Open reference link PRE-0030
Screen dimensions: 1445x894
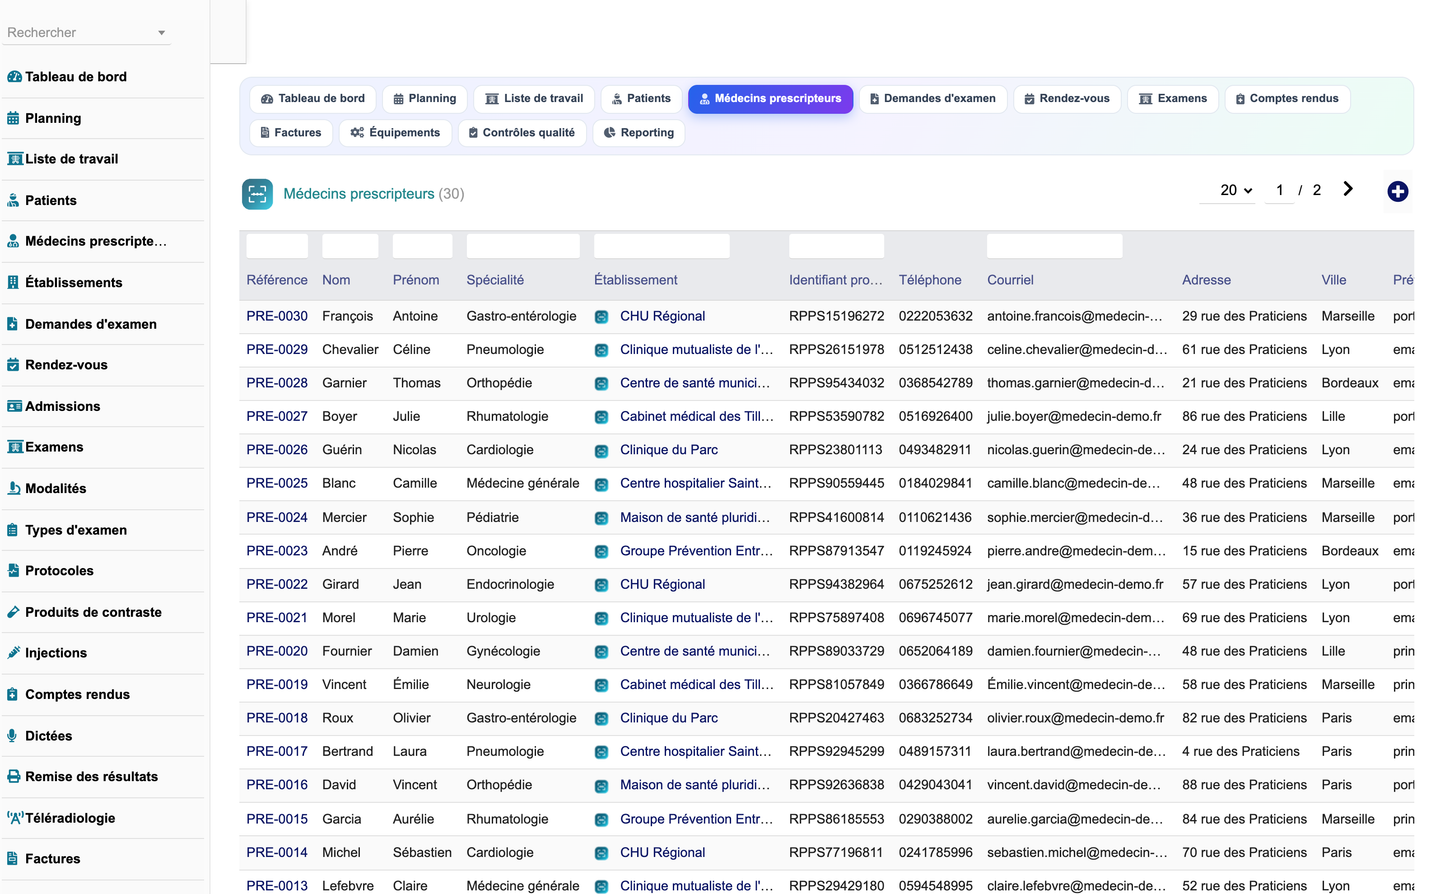[277, 316]
